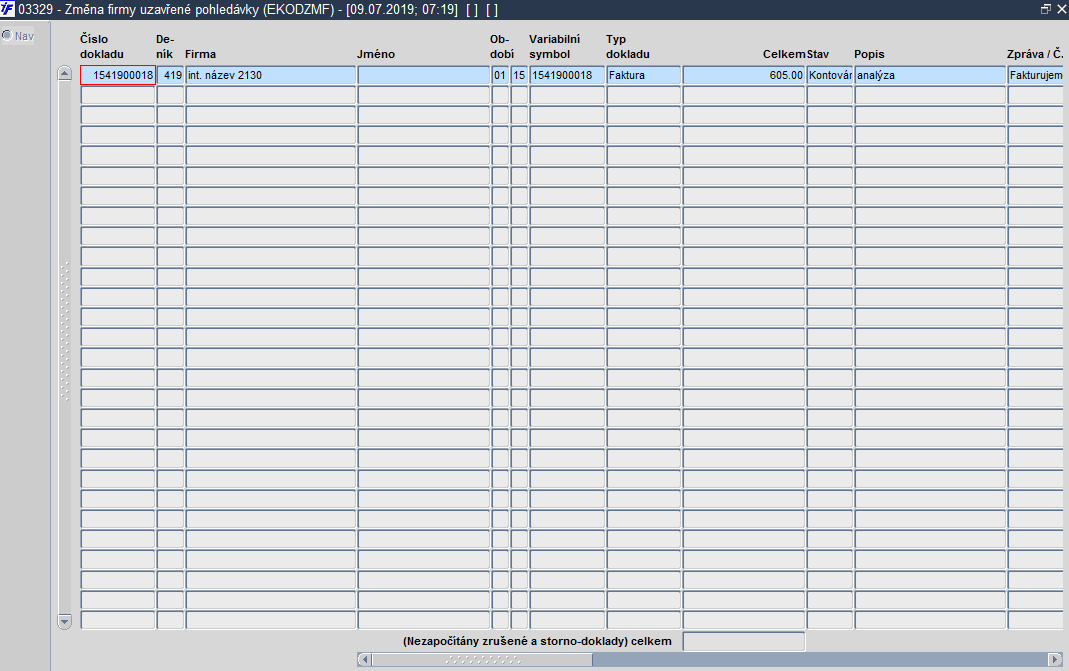Click the 'Popis' column header
Image resolution: width=1069 pixels, height=671 pixels.
pyautogui.click(x=869, y=54)
